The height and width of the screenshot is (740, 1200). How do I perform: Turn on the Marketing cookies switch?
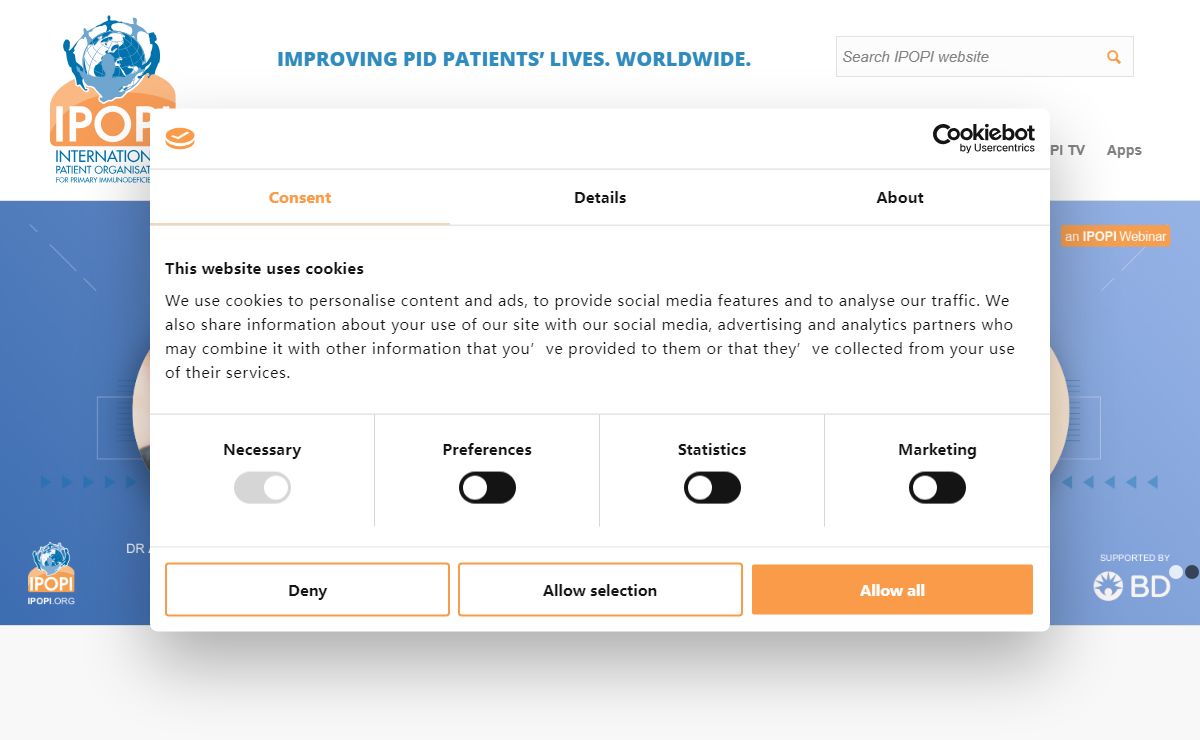937,488
